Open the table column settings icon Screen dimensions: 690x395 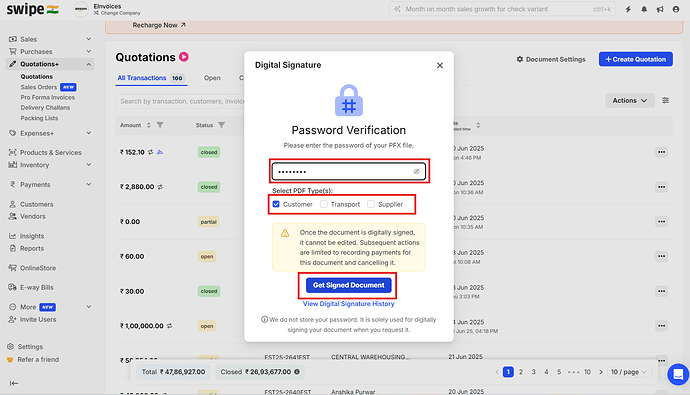click(665, 101)
